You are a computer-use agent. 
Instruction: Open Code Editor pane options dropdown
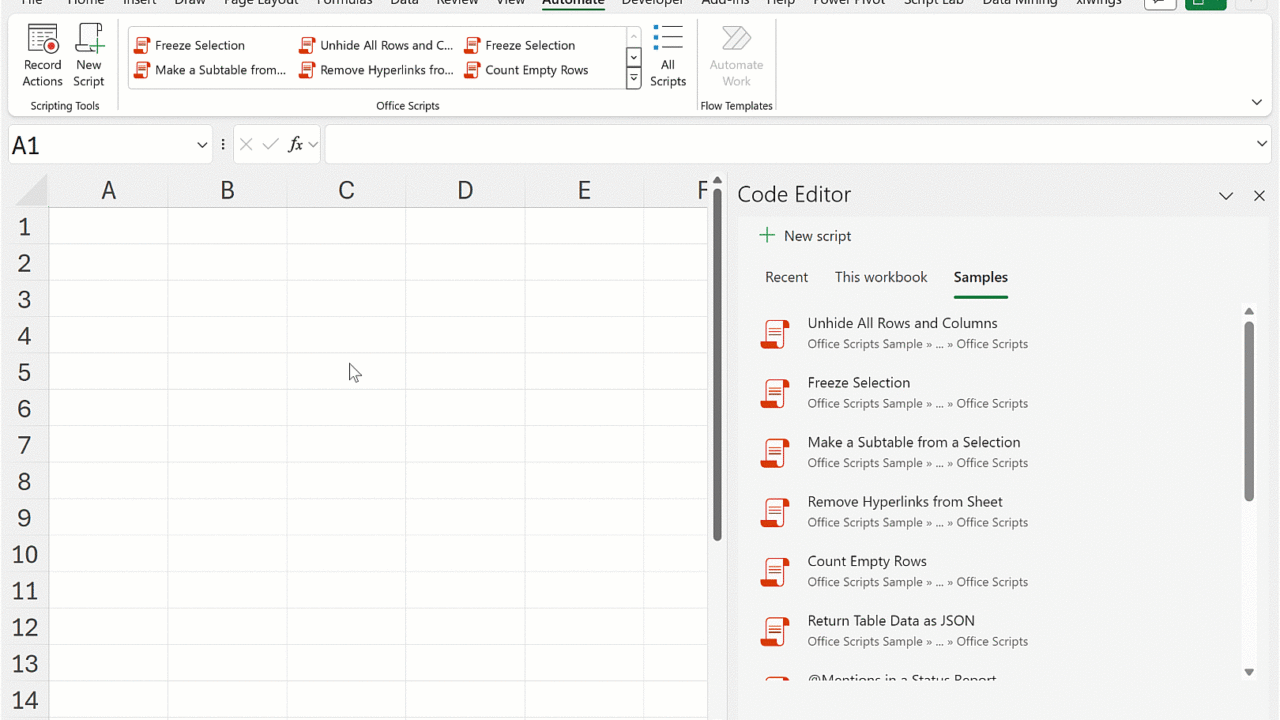click(x=1226, y=196)
